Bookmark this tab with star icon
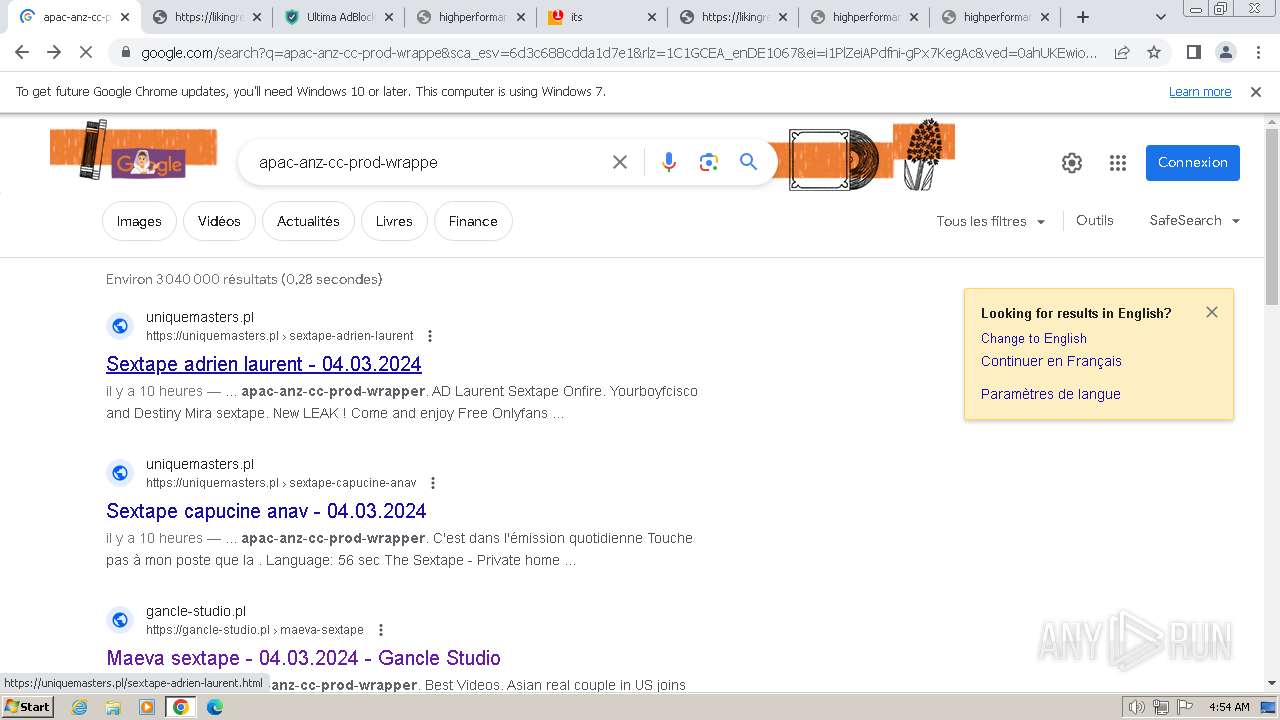1280x720 pixels. coord(1154,53)
